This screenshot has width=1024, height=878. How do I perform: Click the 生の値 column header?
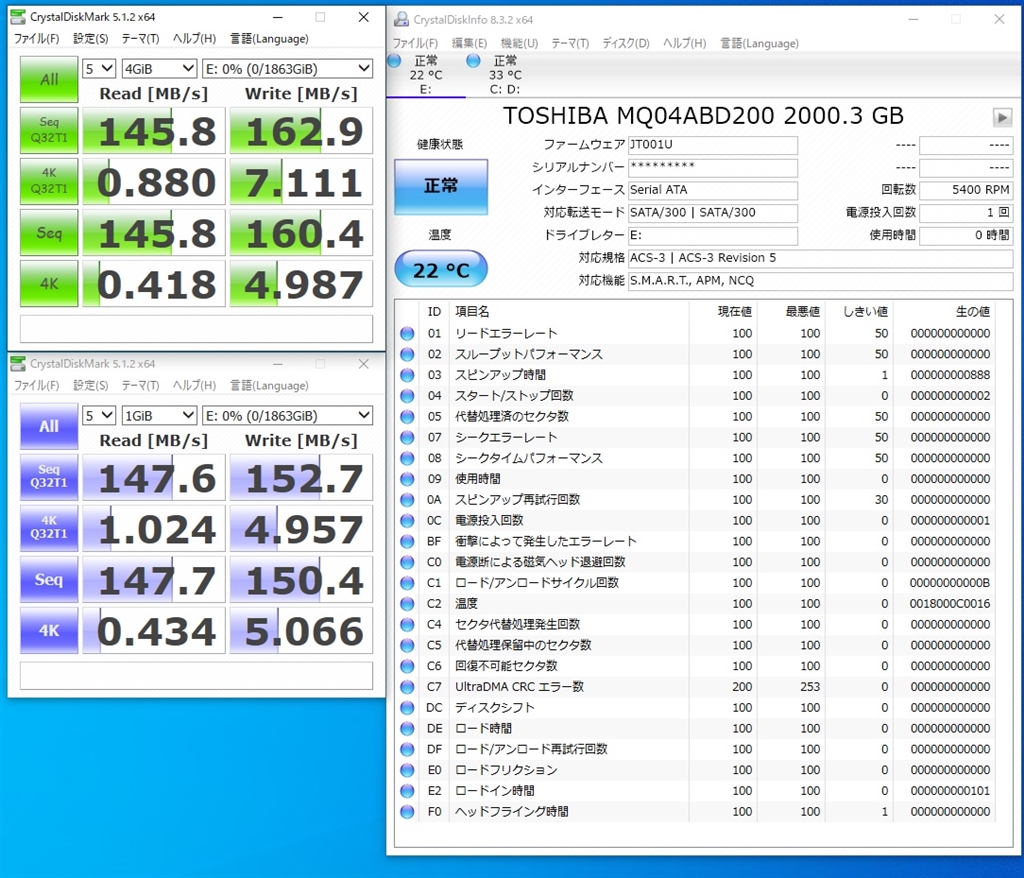(x=972, y=312)
